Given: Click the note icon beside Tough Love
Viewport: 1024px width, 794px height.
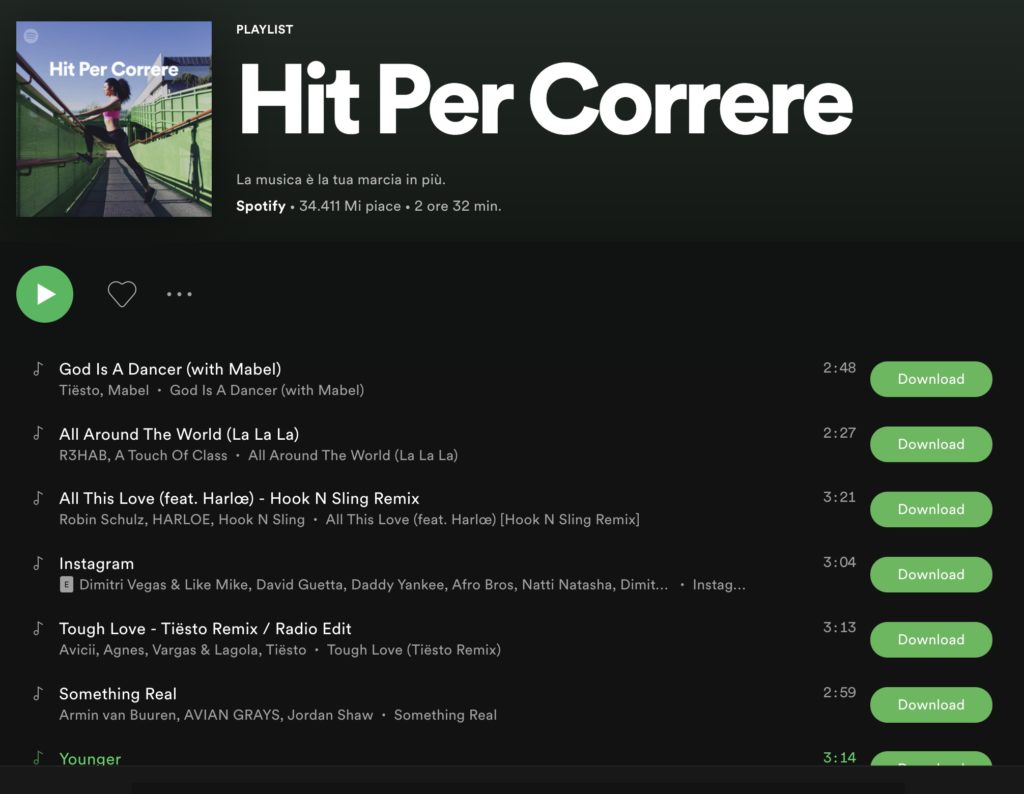Looking at the screenshot, I should (38, 628).
